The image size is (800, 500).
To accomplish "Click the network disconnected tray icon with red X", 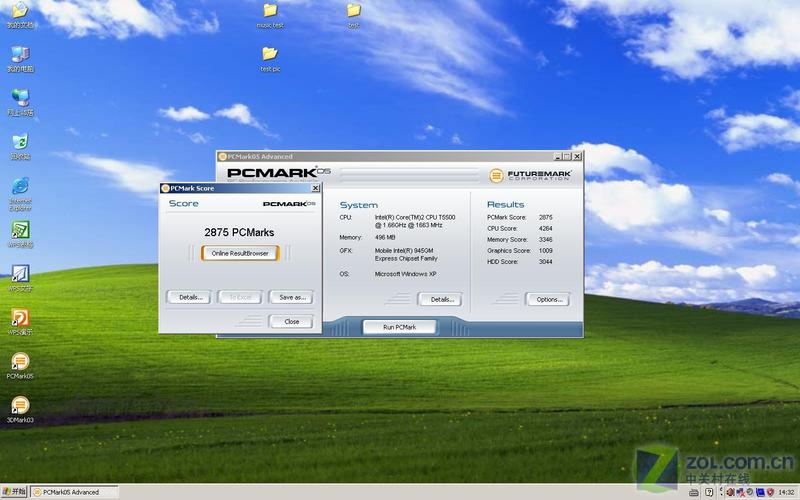I will click(x=741, y=493).
